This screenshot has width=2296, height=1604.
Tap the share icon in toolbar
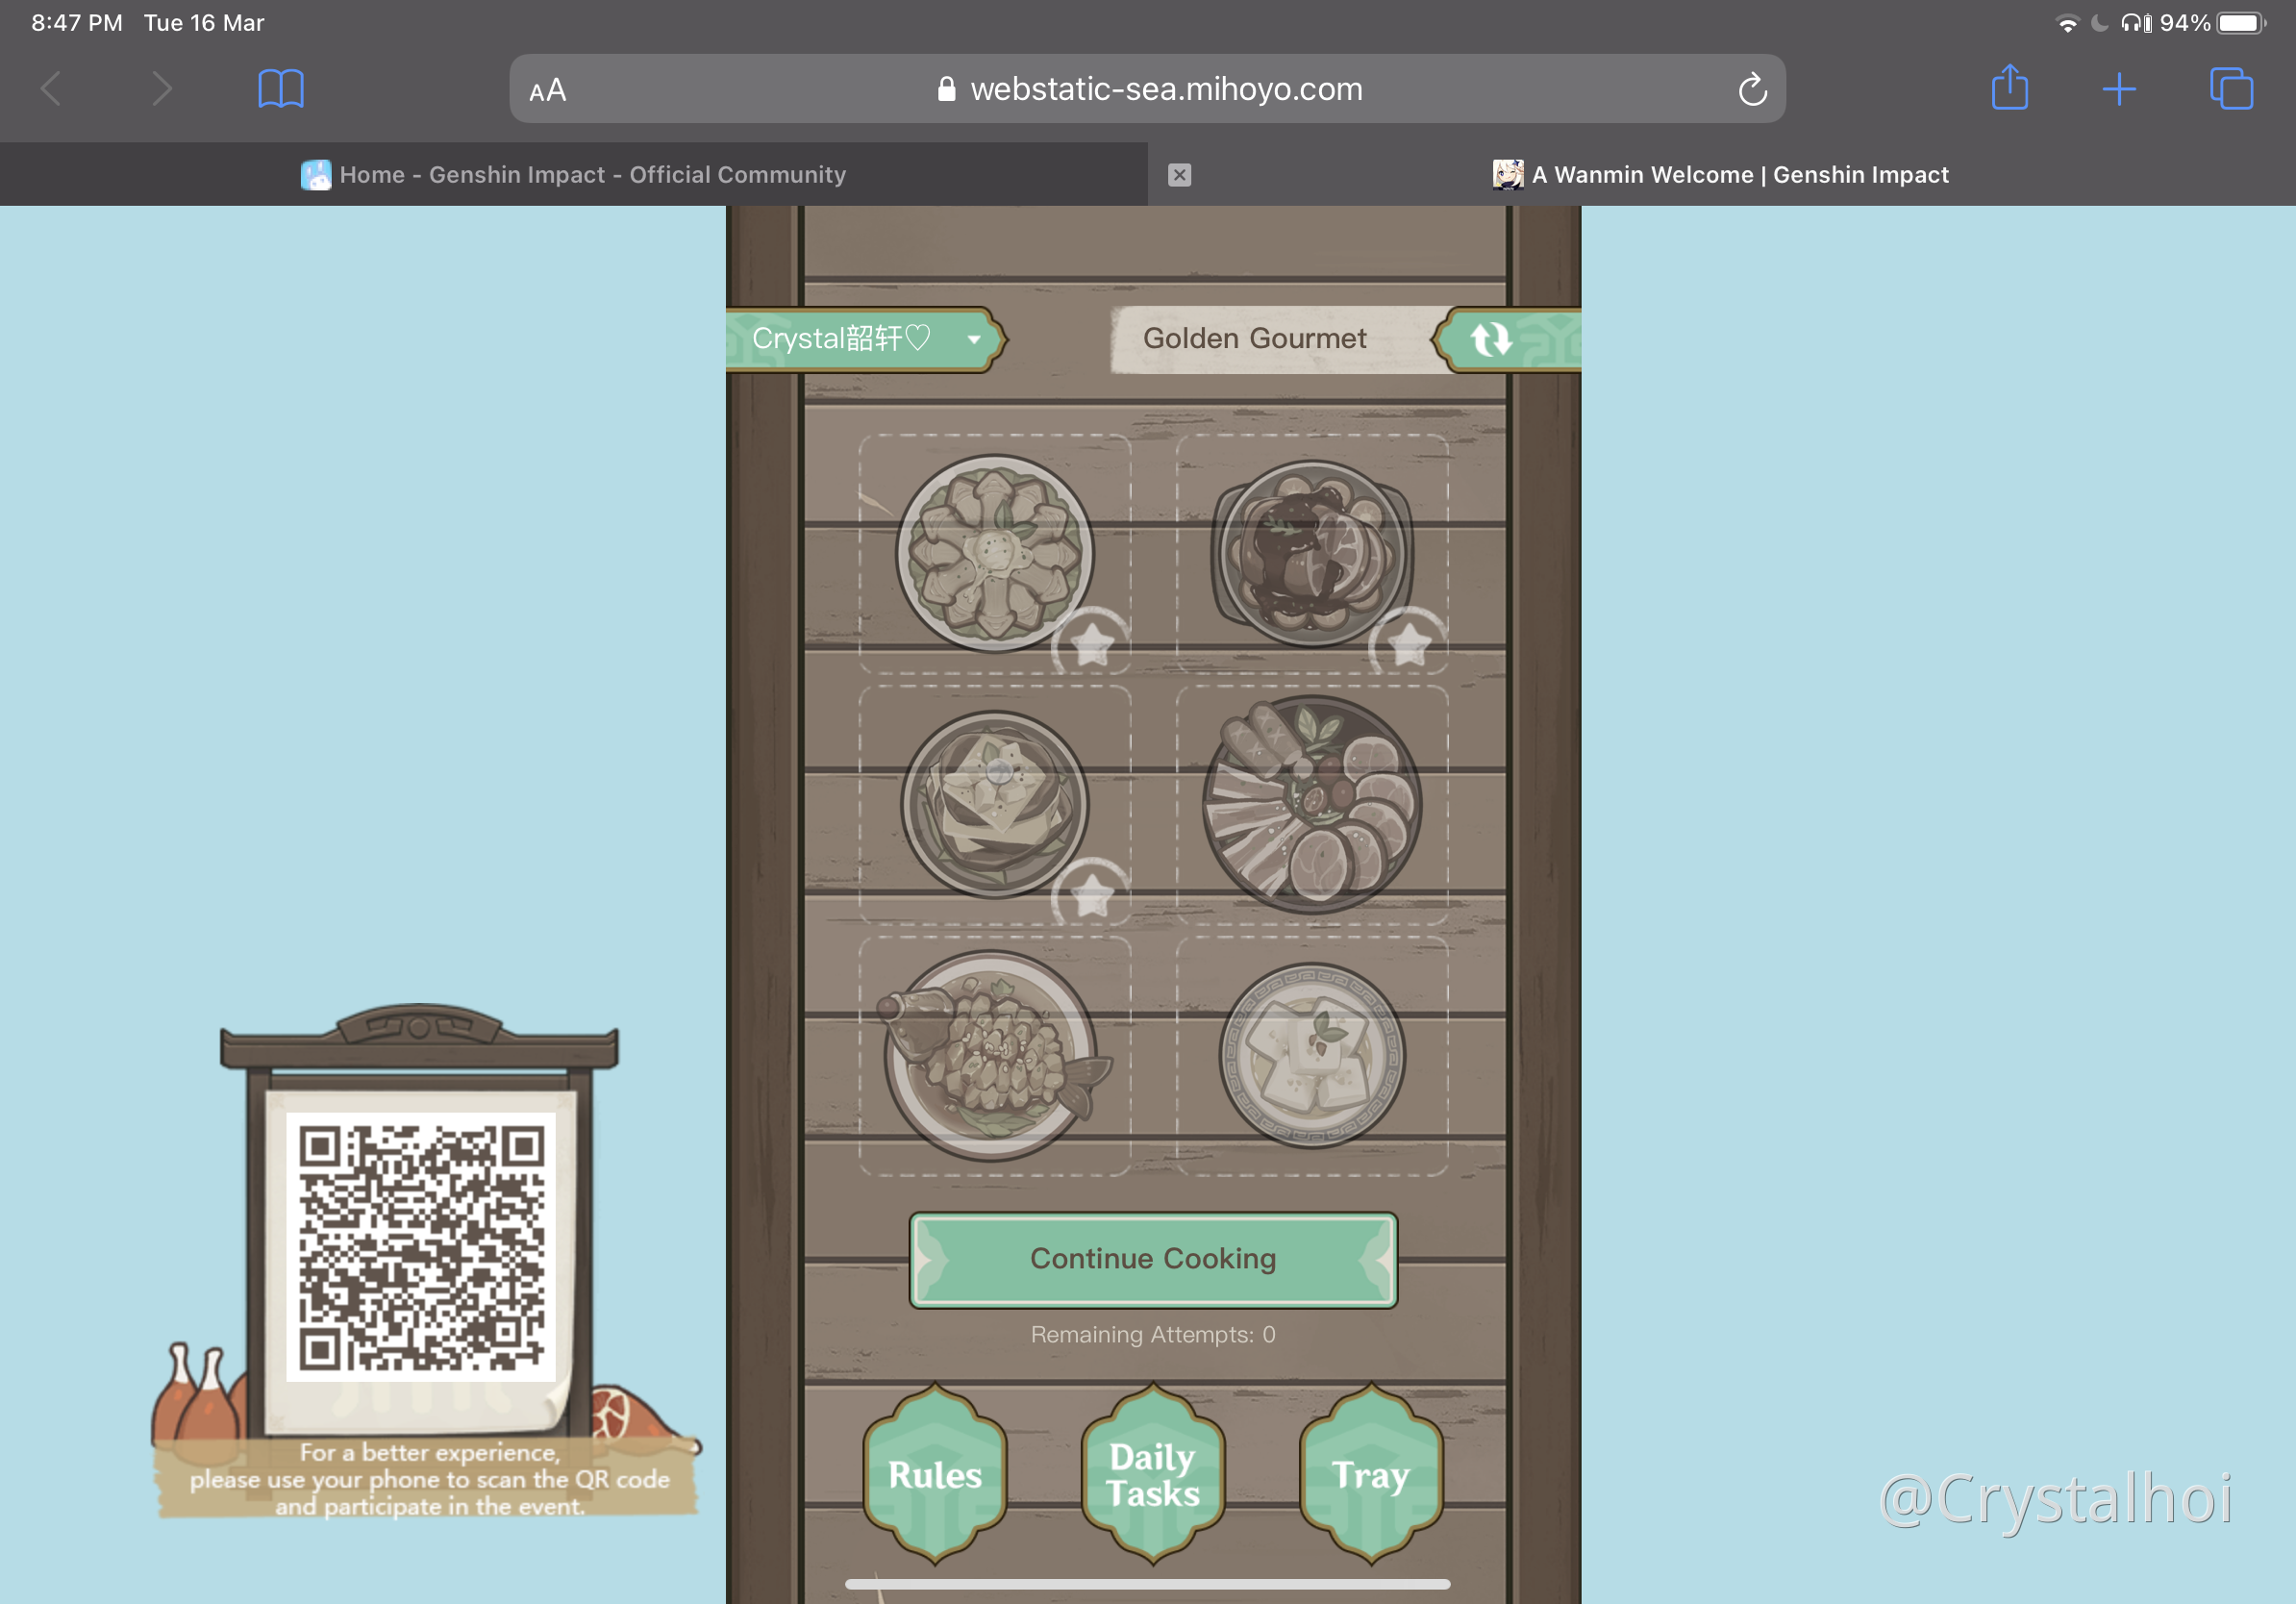(x=2009, y=89)
